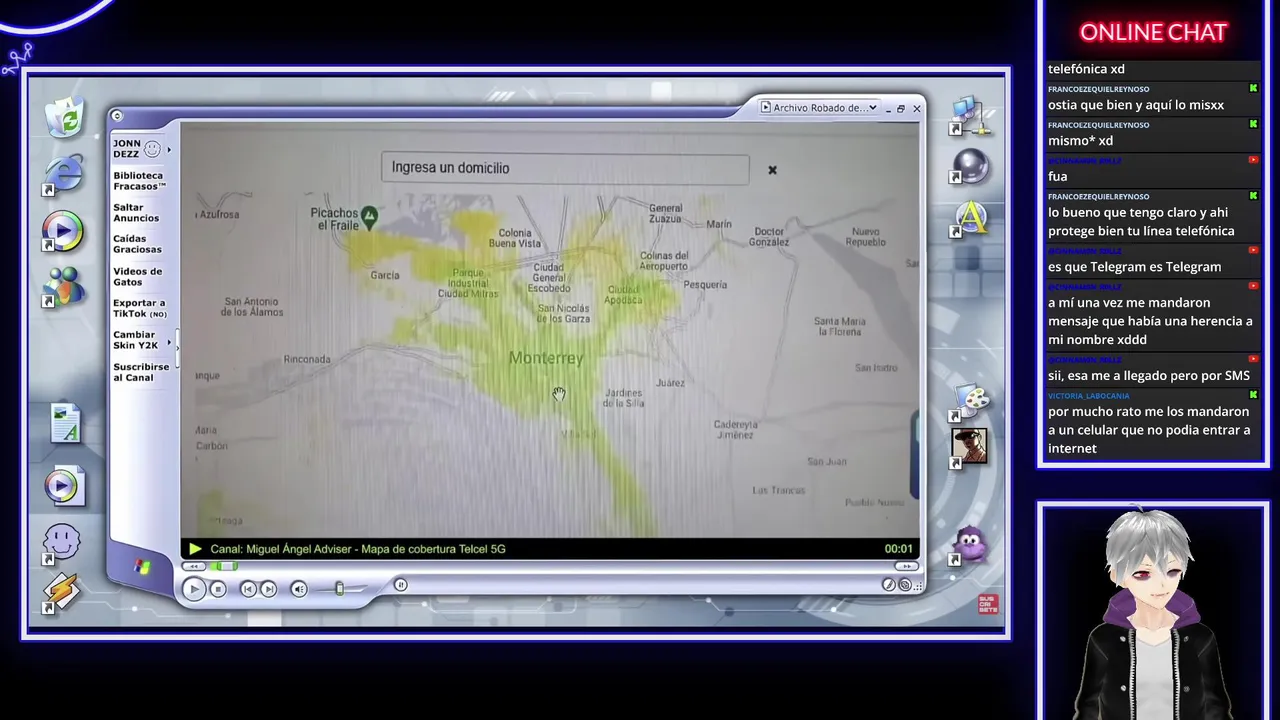The image size is (1280, 720).
Task: Open Videos de Gatos menu item
Action: pyautogui.click(x=138, y=277)
